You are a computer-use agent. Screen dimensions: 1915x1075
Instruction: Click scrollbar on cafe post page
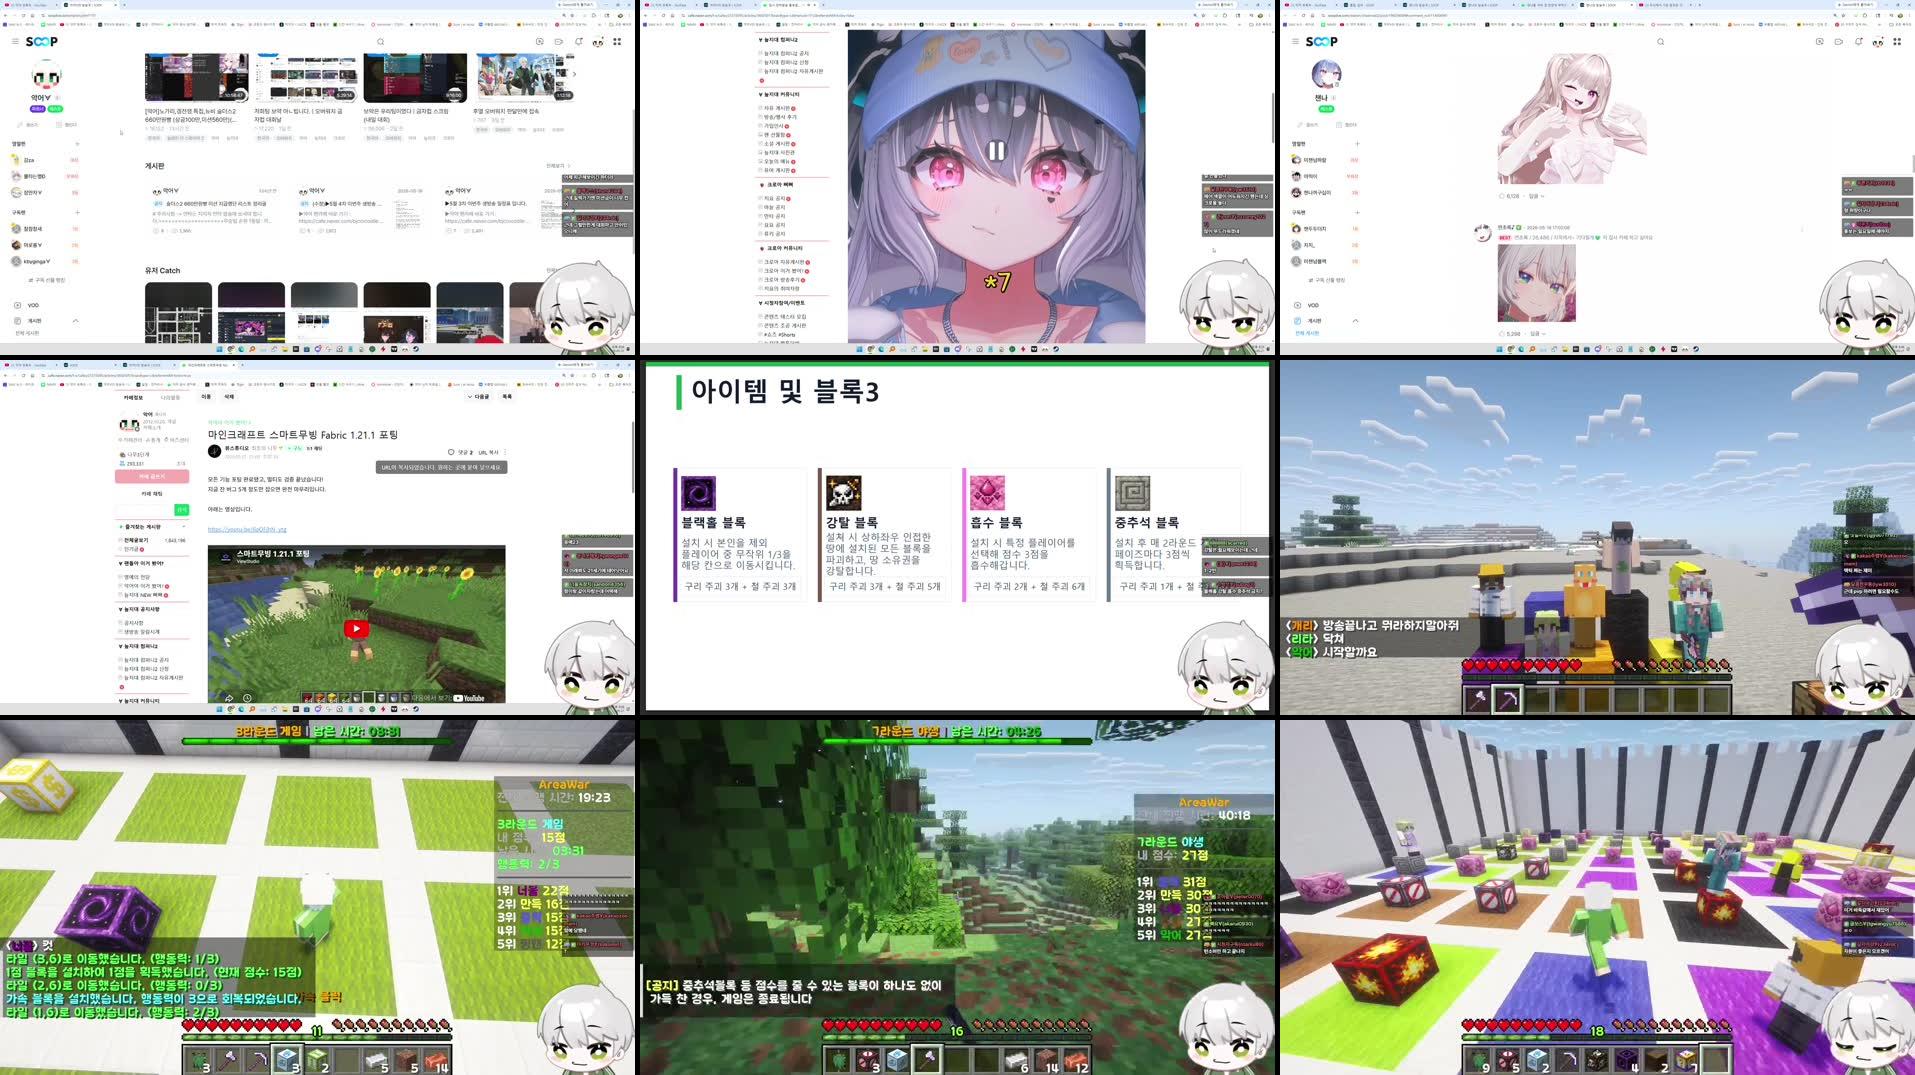coord(632,455)
